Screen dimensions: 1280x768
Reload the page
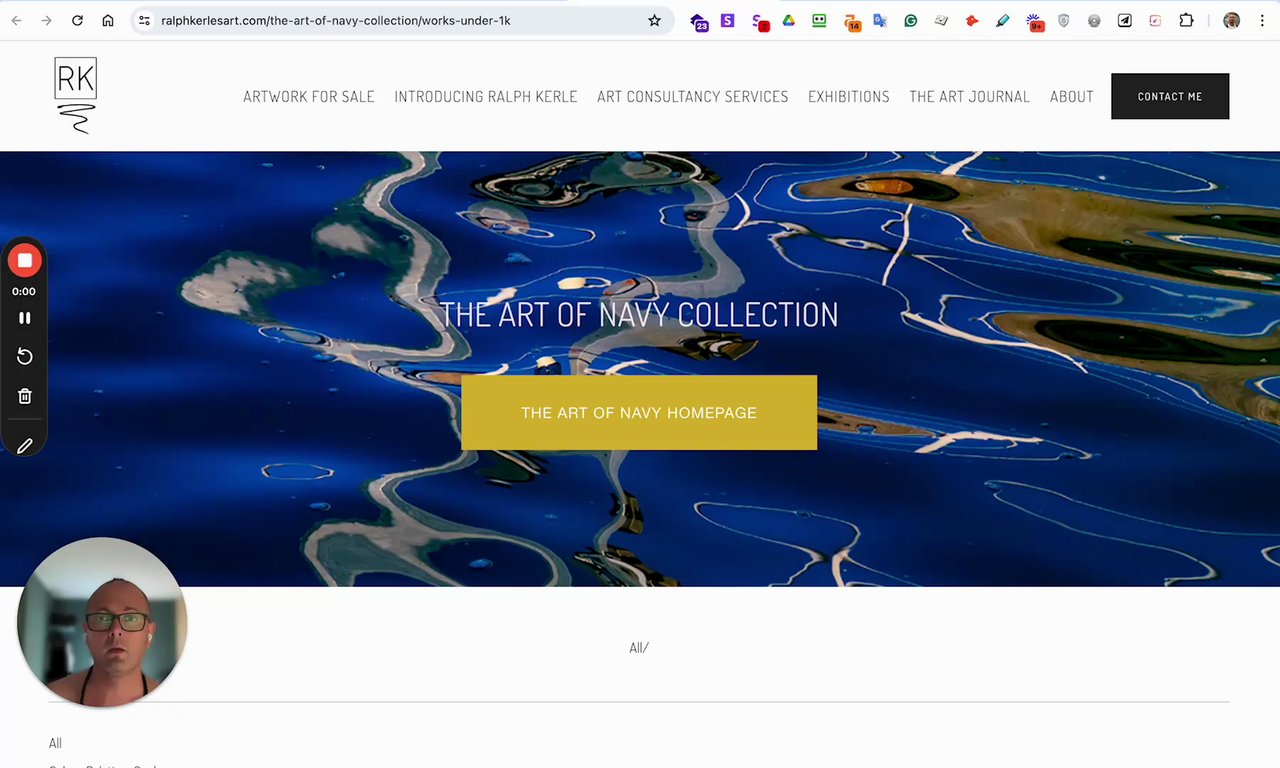tap(77, 20)
